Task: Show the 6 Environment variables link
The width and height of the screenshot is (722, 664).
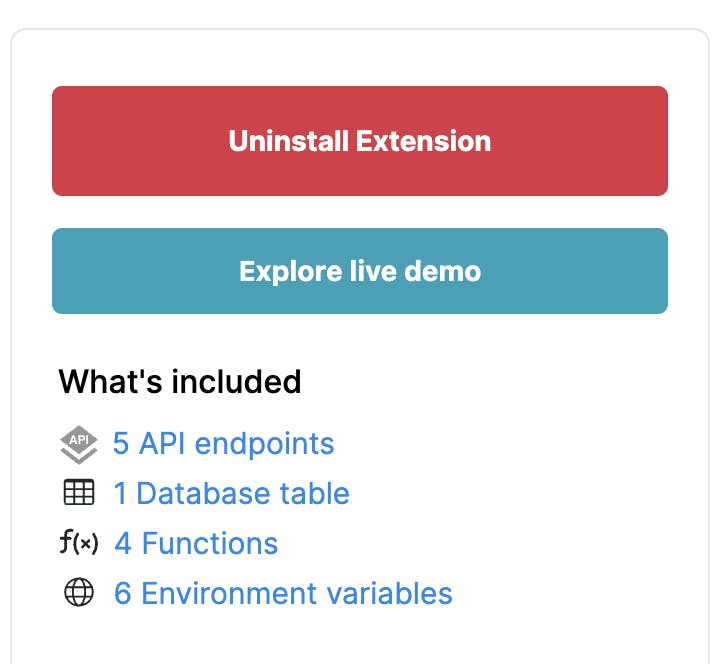Action: pos(283,593)
